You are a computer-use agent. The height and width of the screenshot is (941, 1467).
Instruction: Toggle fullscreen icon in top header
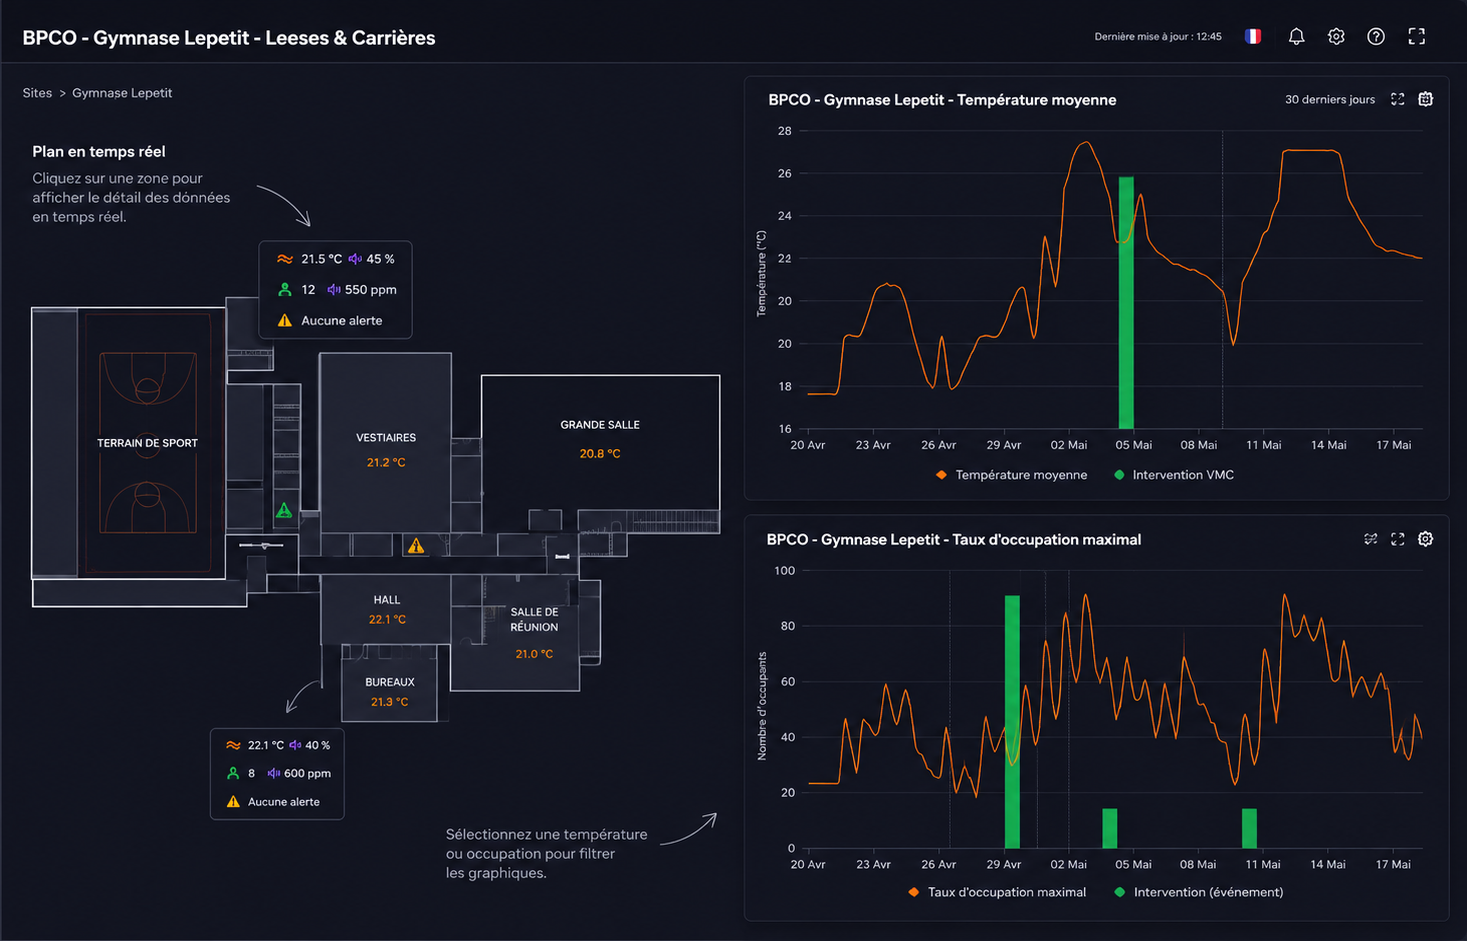pos(1417,36)
